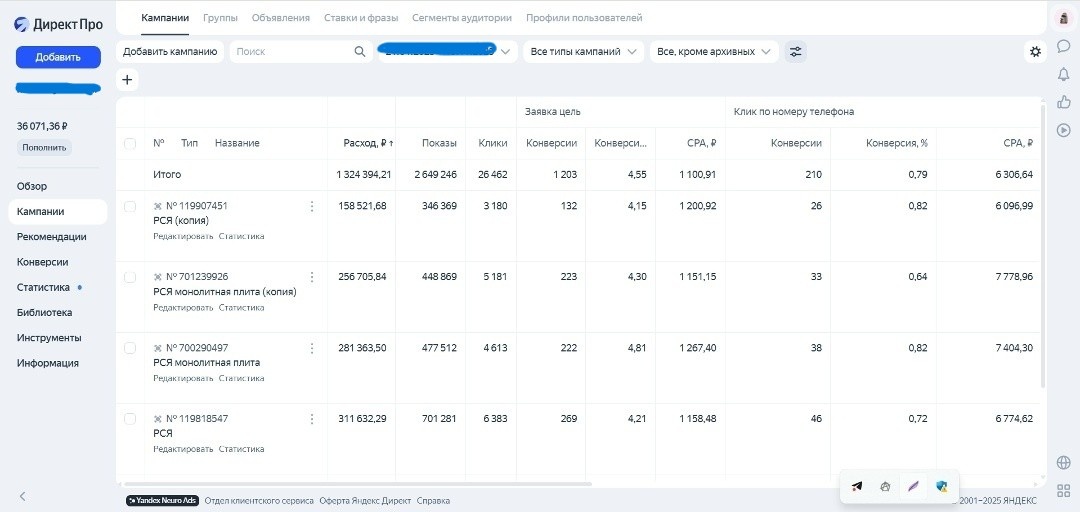The width and height of the screenshot is (1080, 512).
Task: Open the Оферта Яндекс Директ footer link
Action: [x=366, y=501]
